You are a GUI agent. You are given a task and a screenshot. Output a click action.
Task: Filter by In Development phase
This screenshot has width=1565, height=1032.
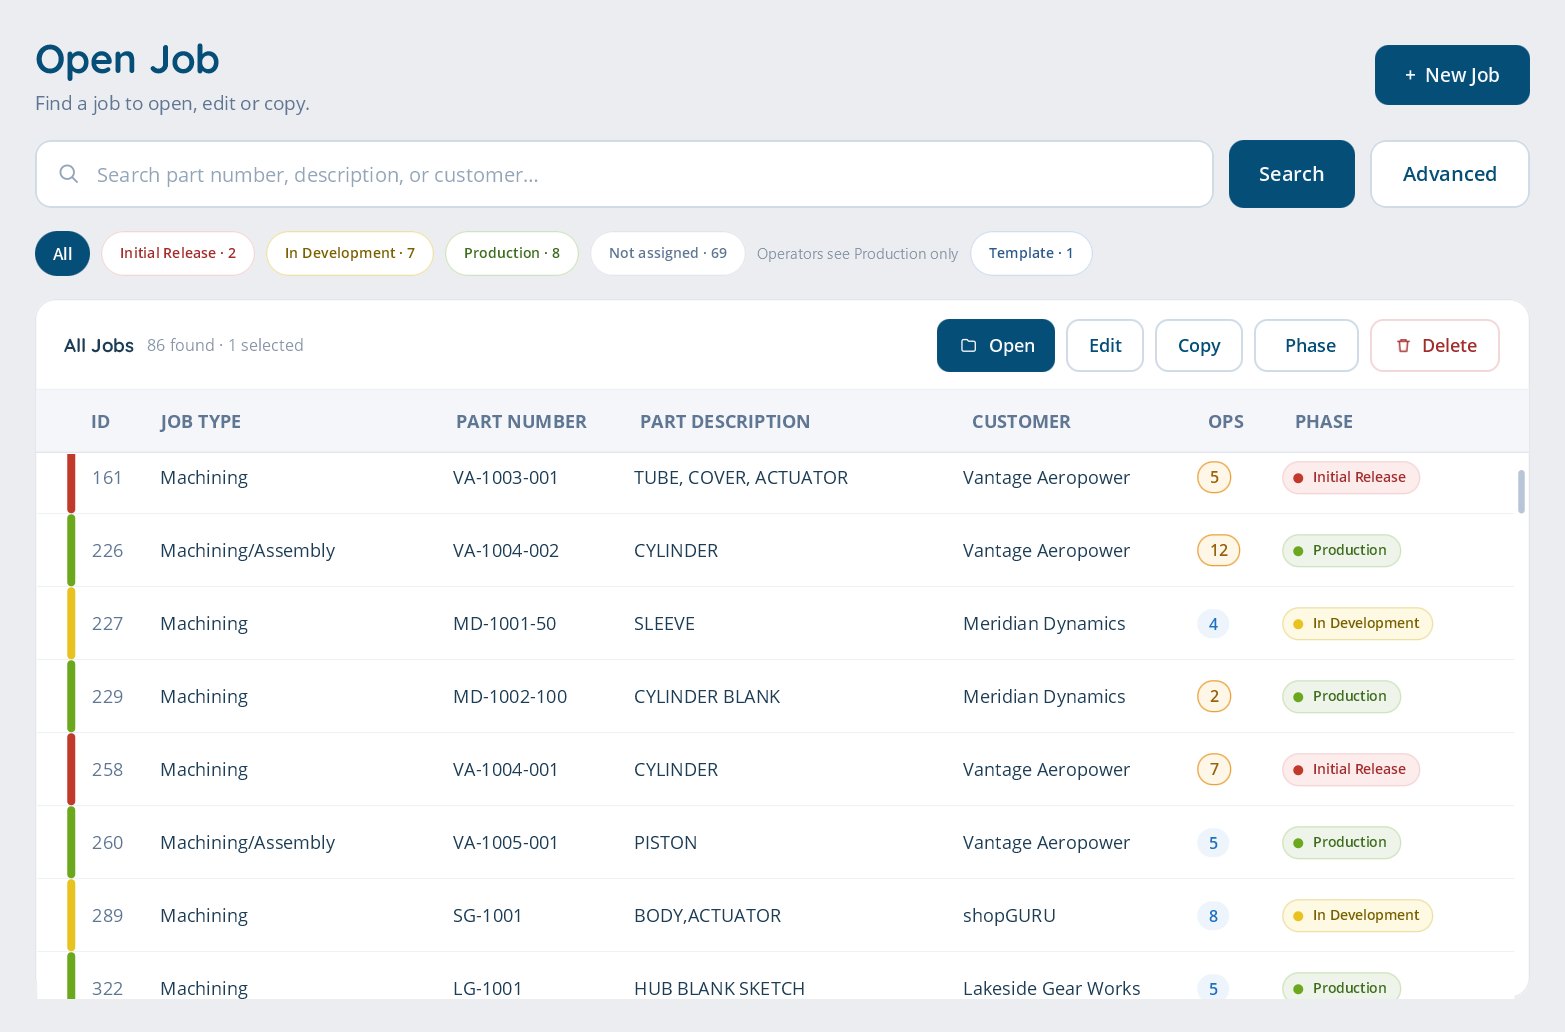pos(349,253)
